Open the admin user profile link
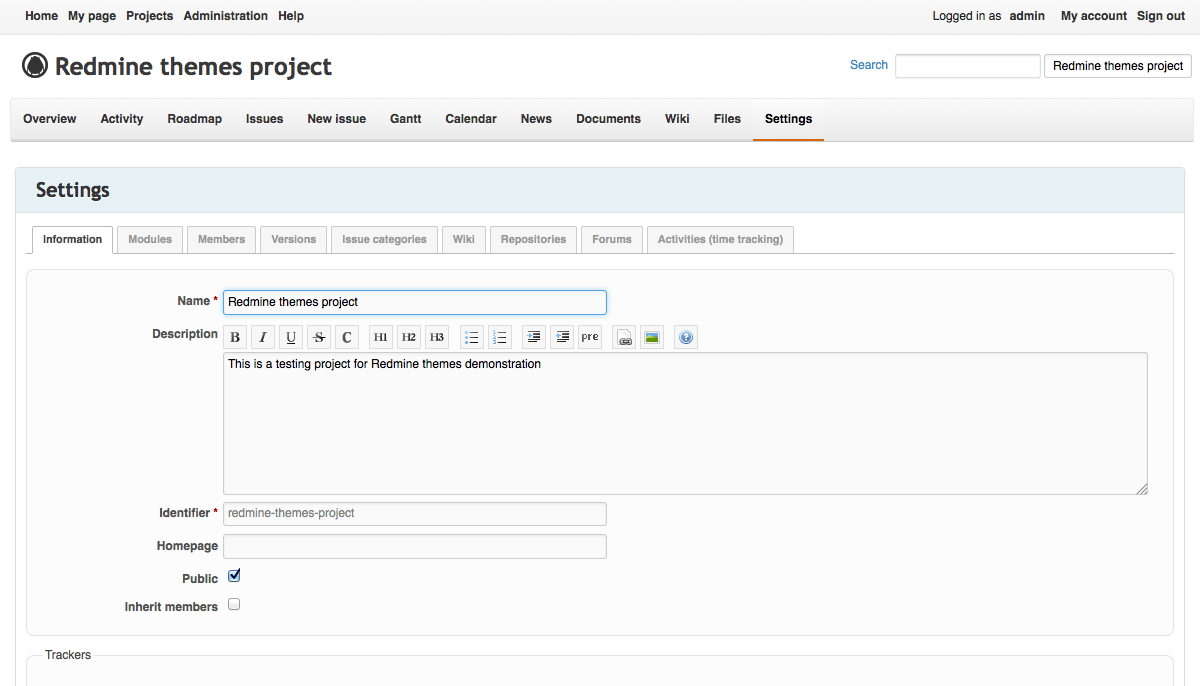The width and height of the screenshot is (1200, 686). pyautogui.click(x=1027, y=16)
